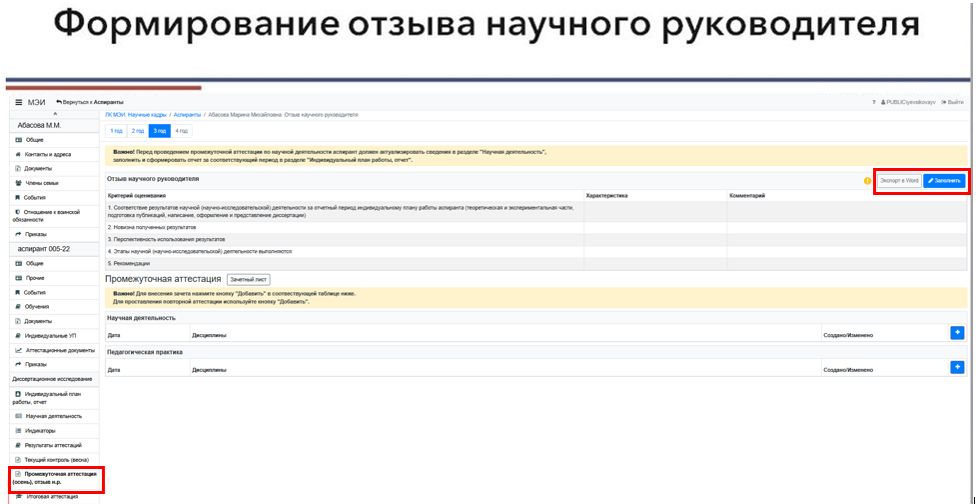The image size is (976, 504).
Task: Collapse the sidebar section with the up caret
Action: (55, 114)
